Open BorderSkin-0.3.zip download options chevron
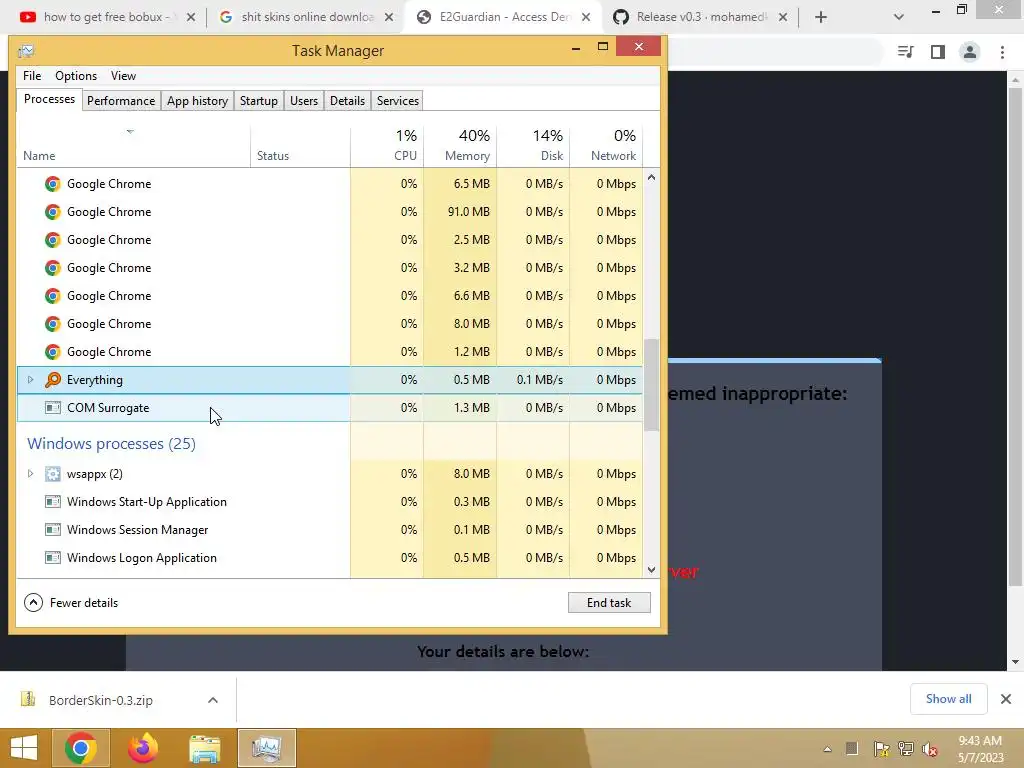The width and height of the screenshot is (1024, 768). point(212,699)
